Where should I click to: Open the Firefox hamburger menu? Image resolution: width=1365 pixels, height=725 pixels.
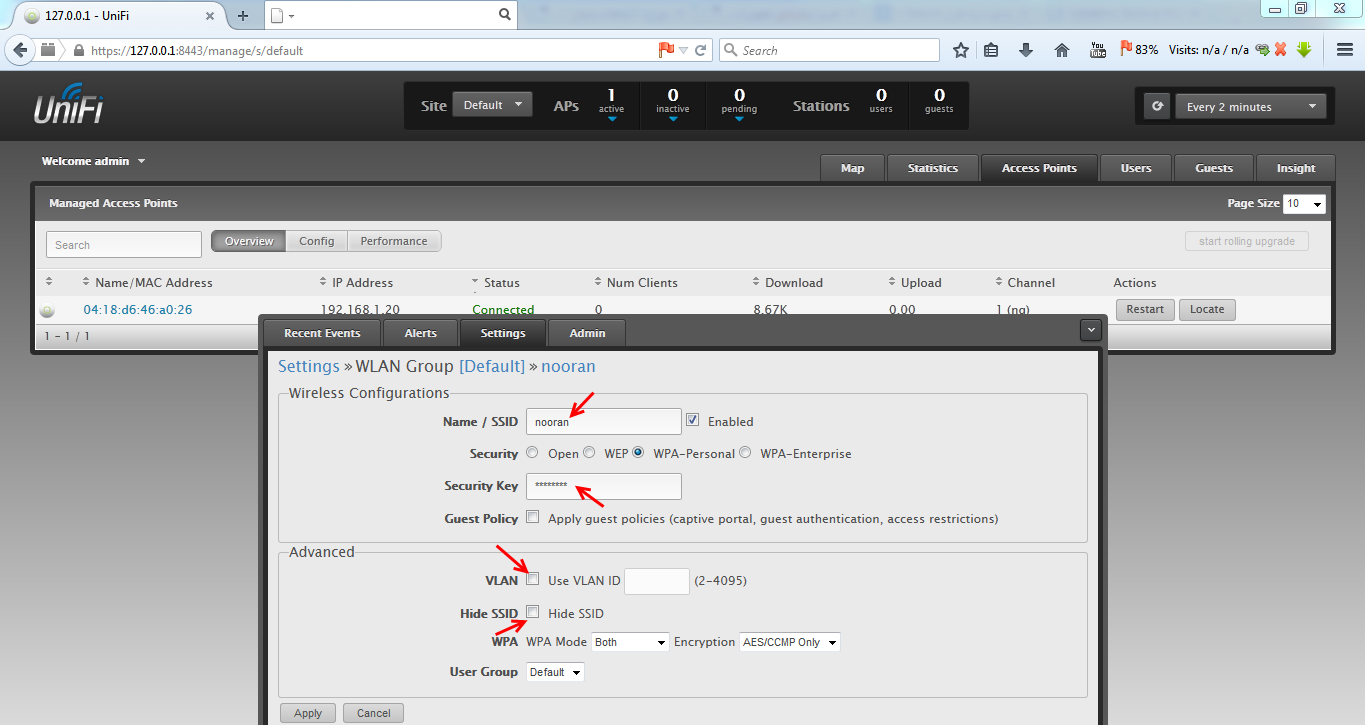1344,50
